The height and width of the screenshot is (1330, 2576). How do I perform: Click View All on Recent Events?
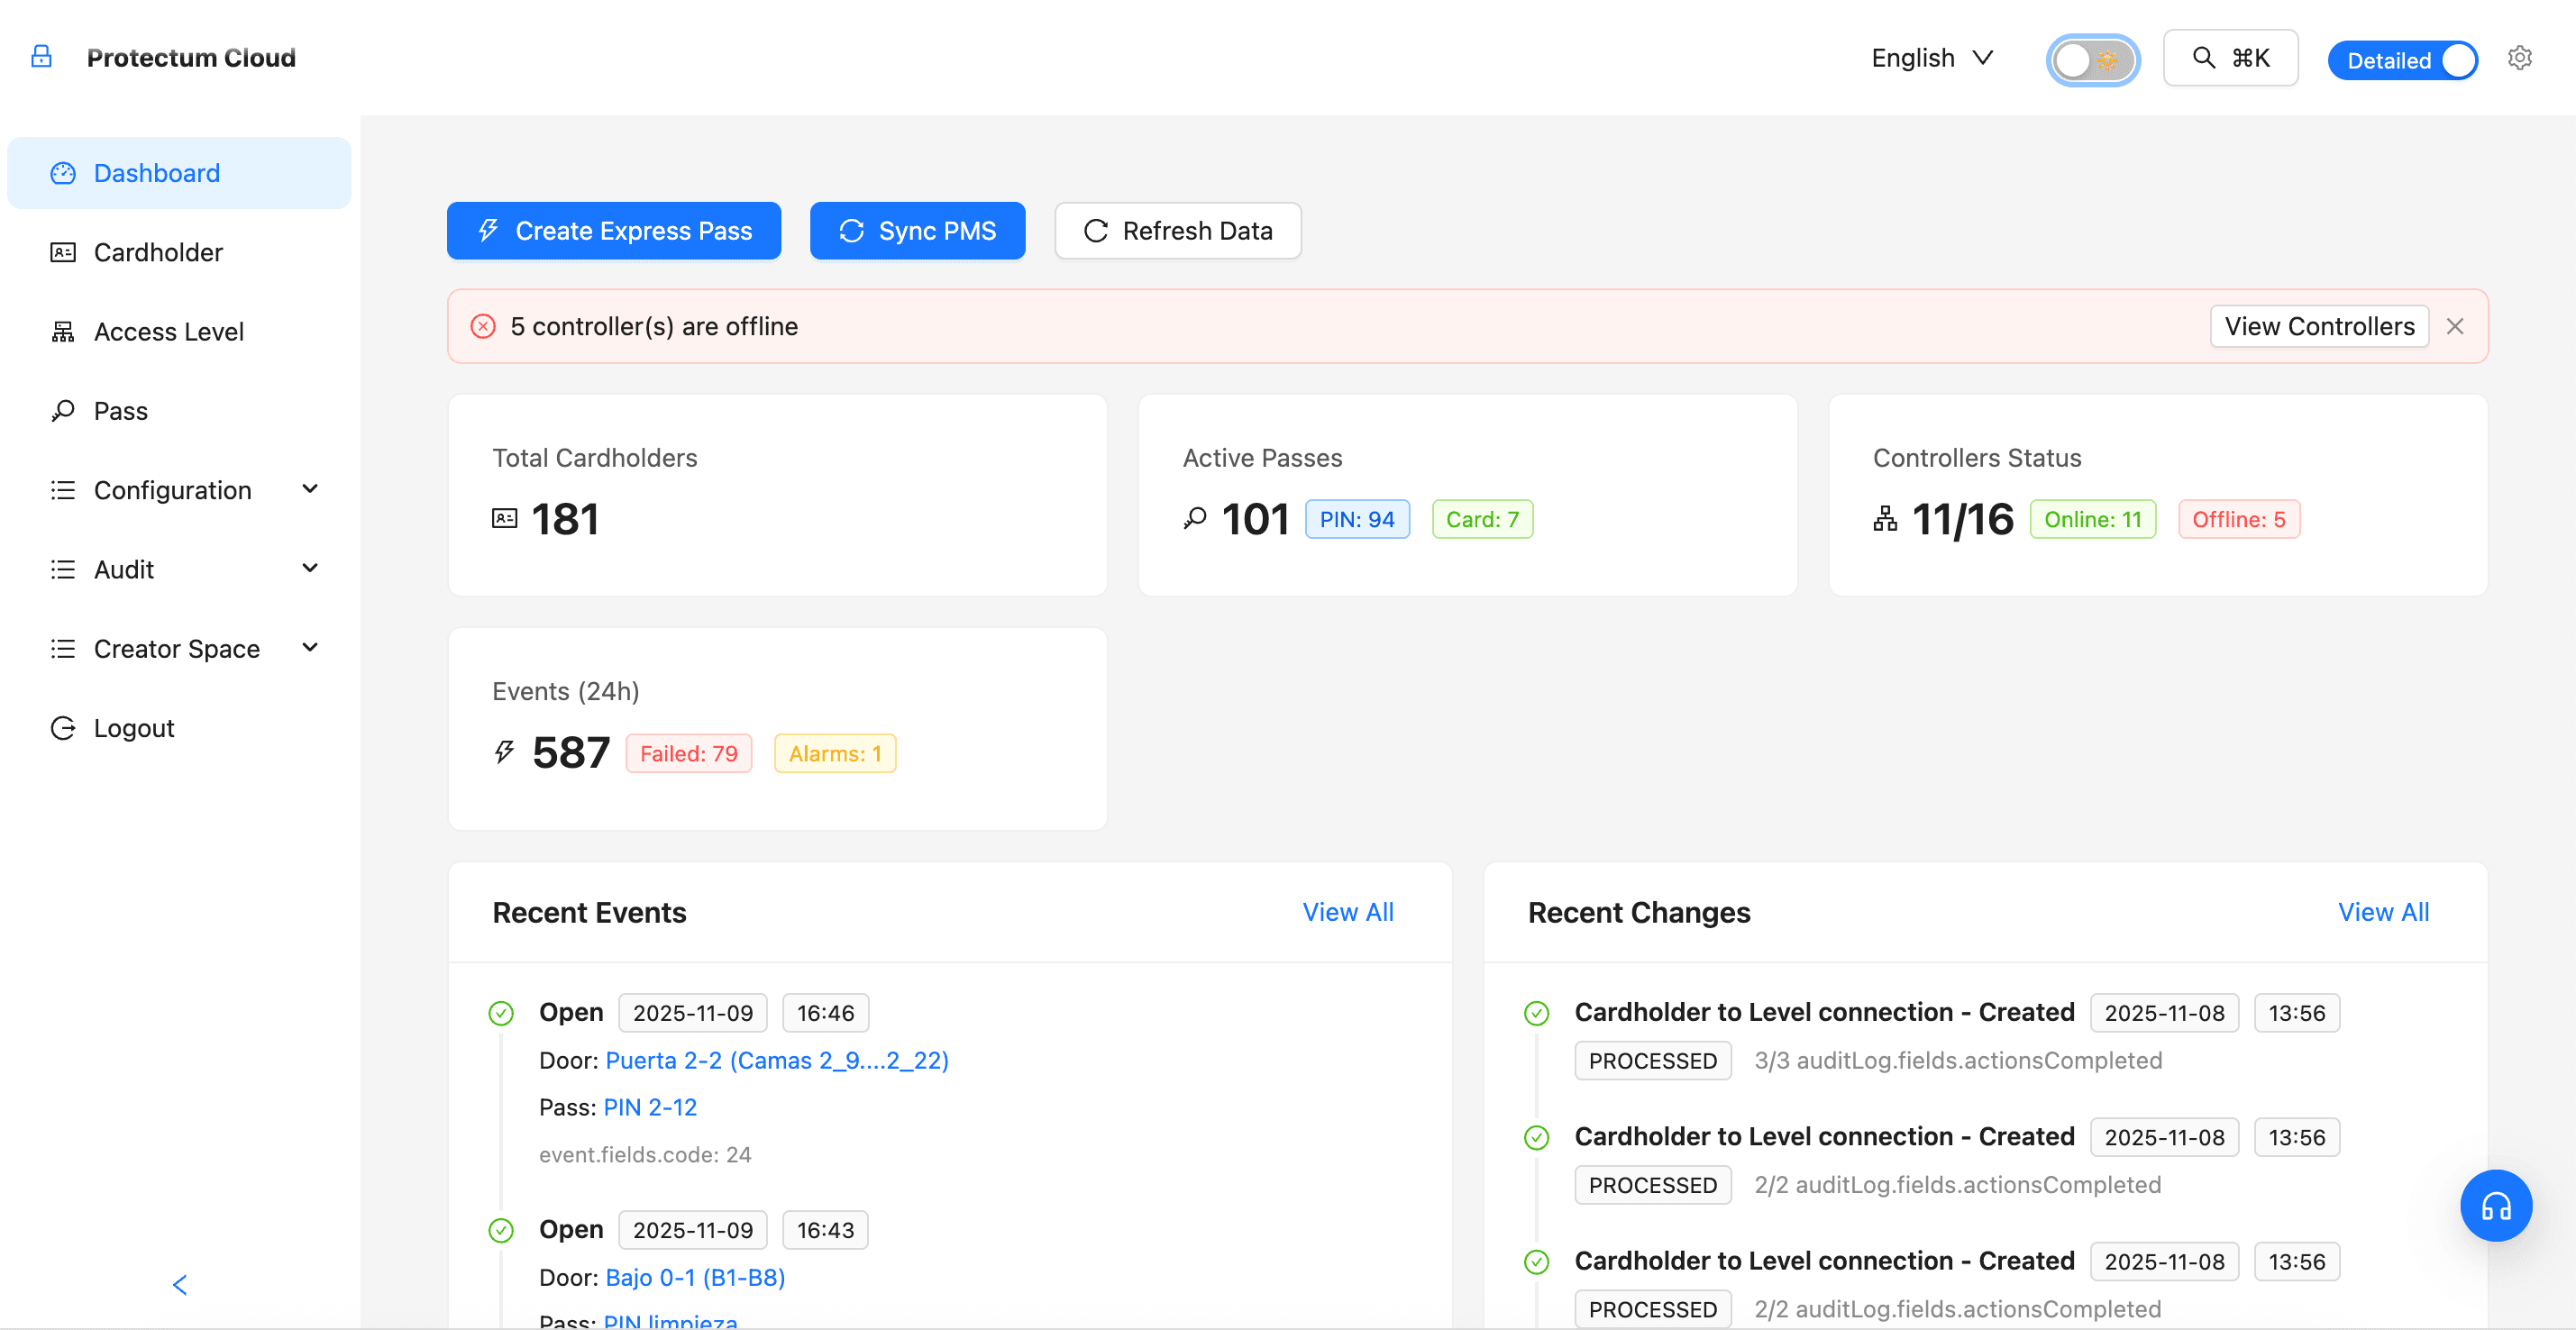pyautogui.click(x=1348, y=911)
